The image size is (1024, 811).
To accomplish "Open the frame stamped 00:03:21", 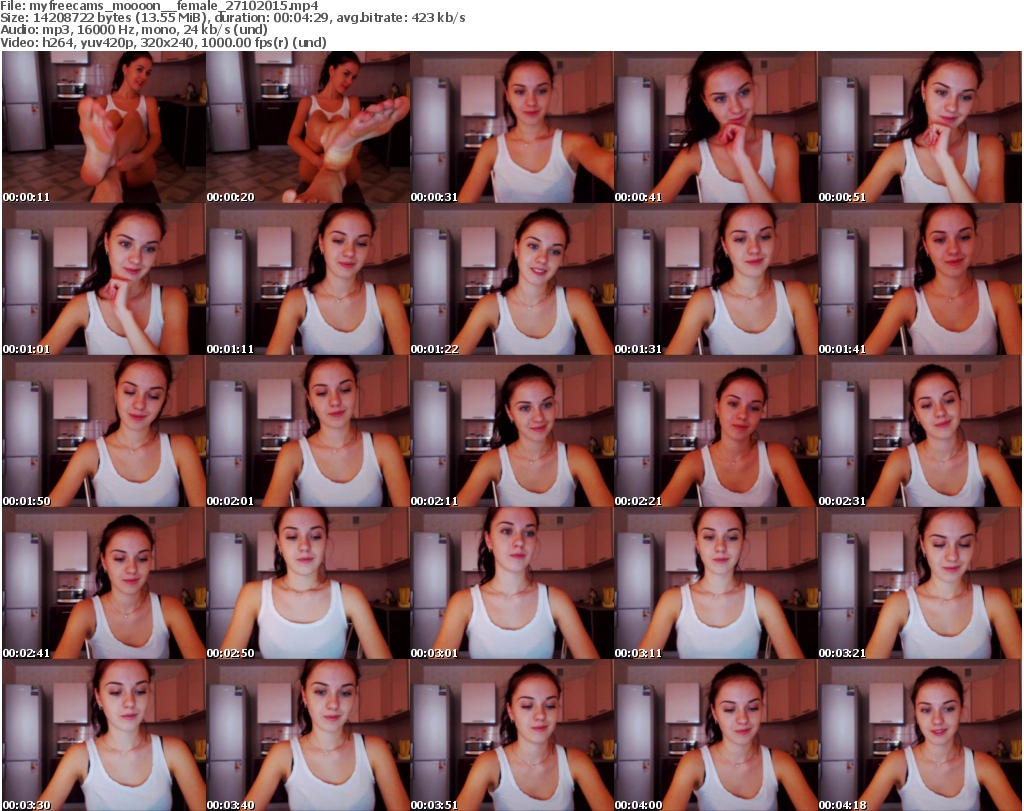I will pos(920,584).
